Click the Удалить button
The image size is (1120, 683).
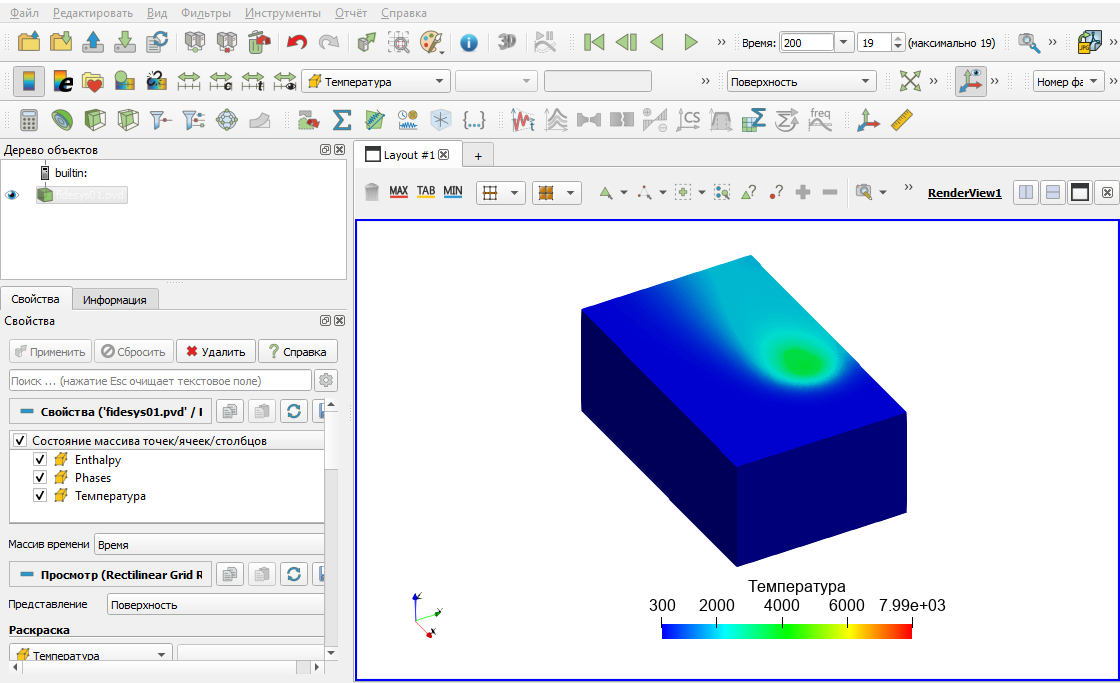(x=216, y=352)
